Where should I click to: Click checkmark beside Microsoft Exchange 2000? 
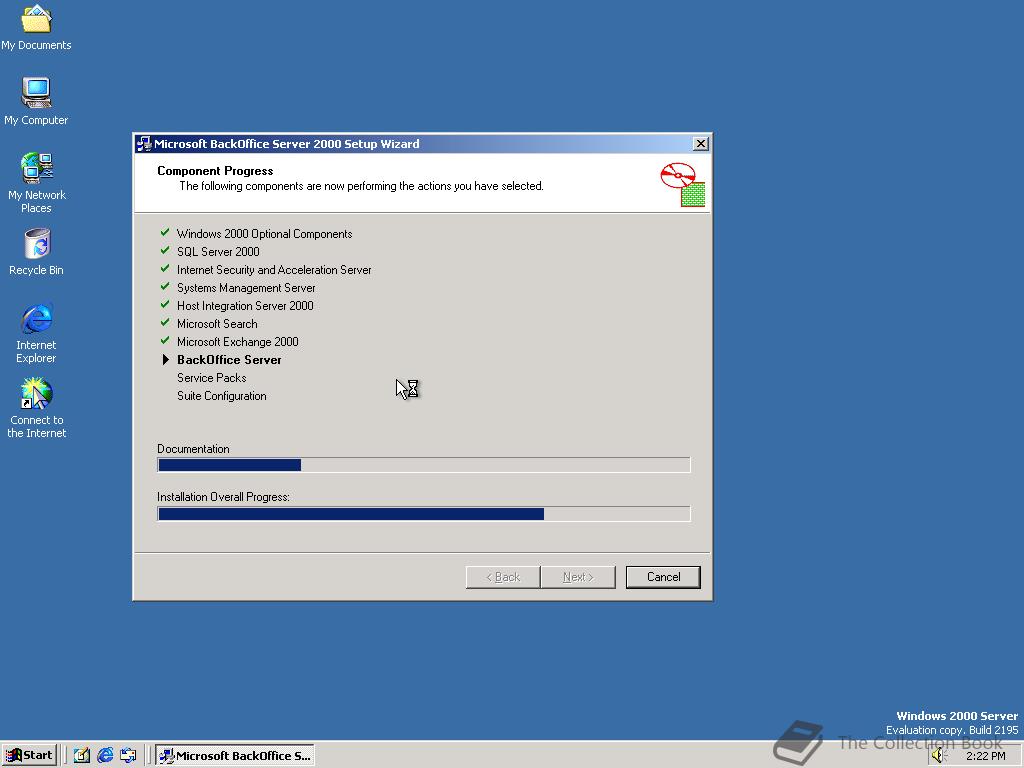pos(165,340)
